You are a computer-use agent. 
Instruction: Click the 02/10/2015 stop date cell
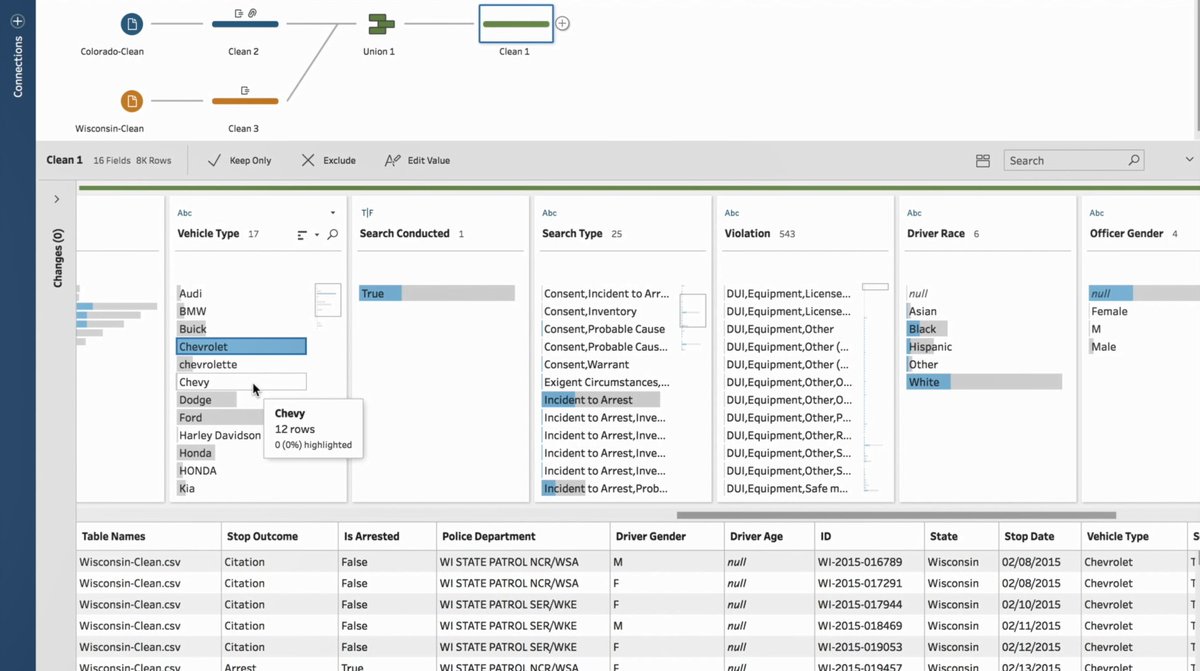[1038, 604]
